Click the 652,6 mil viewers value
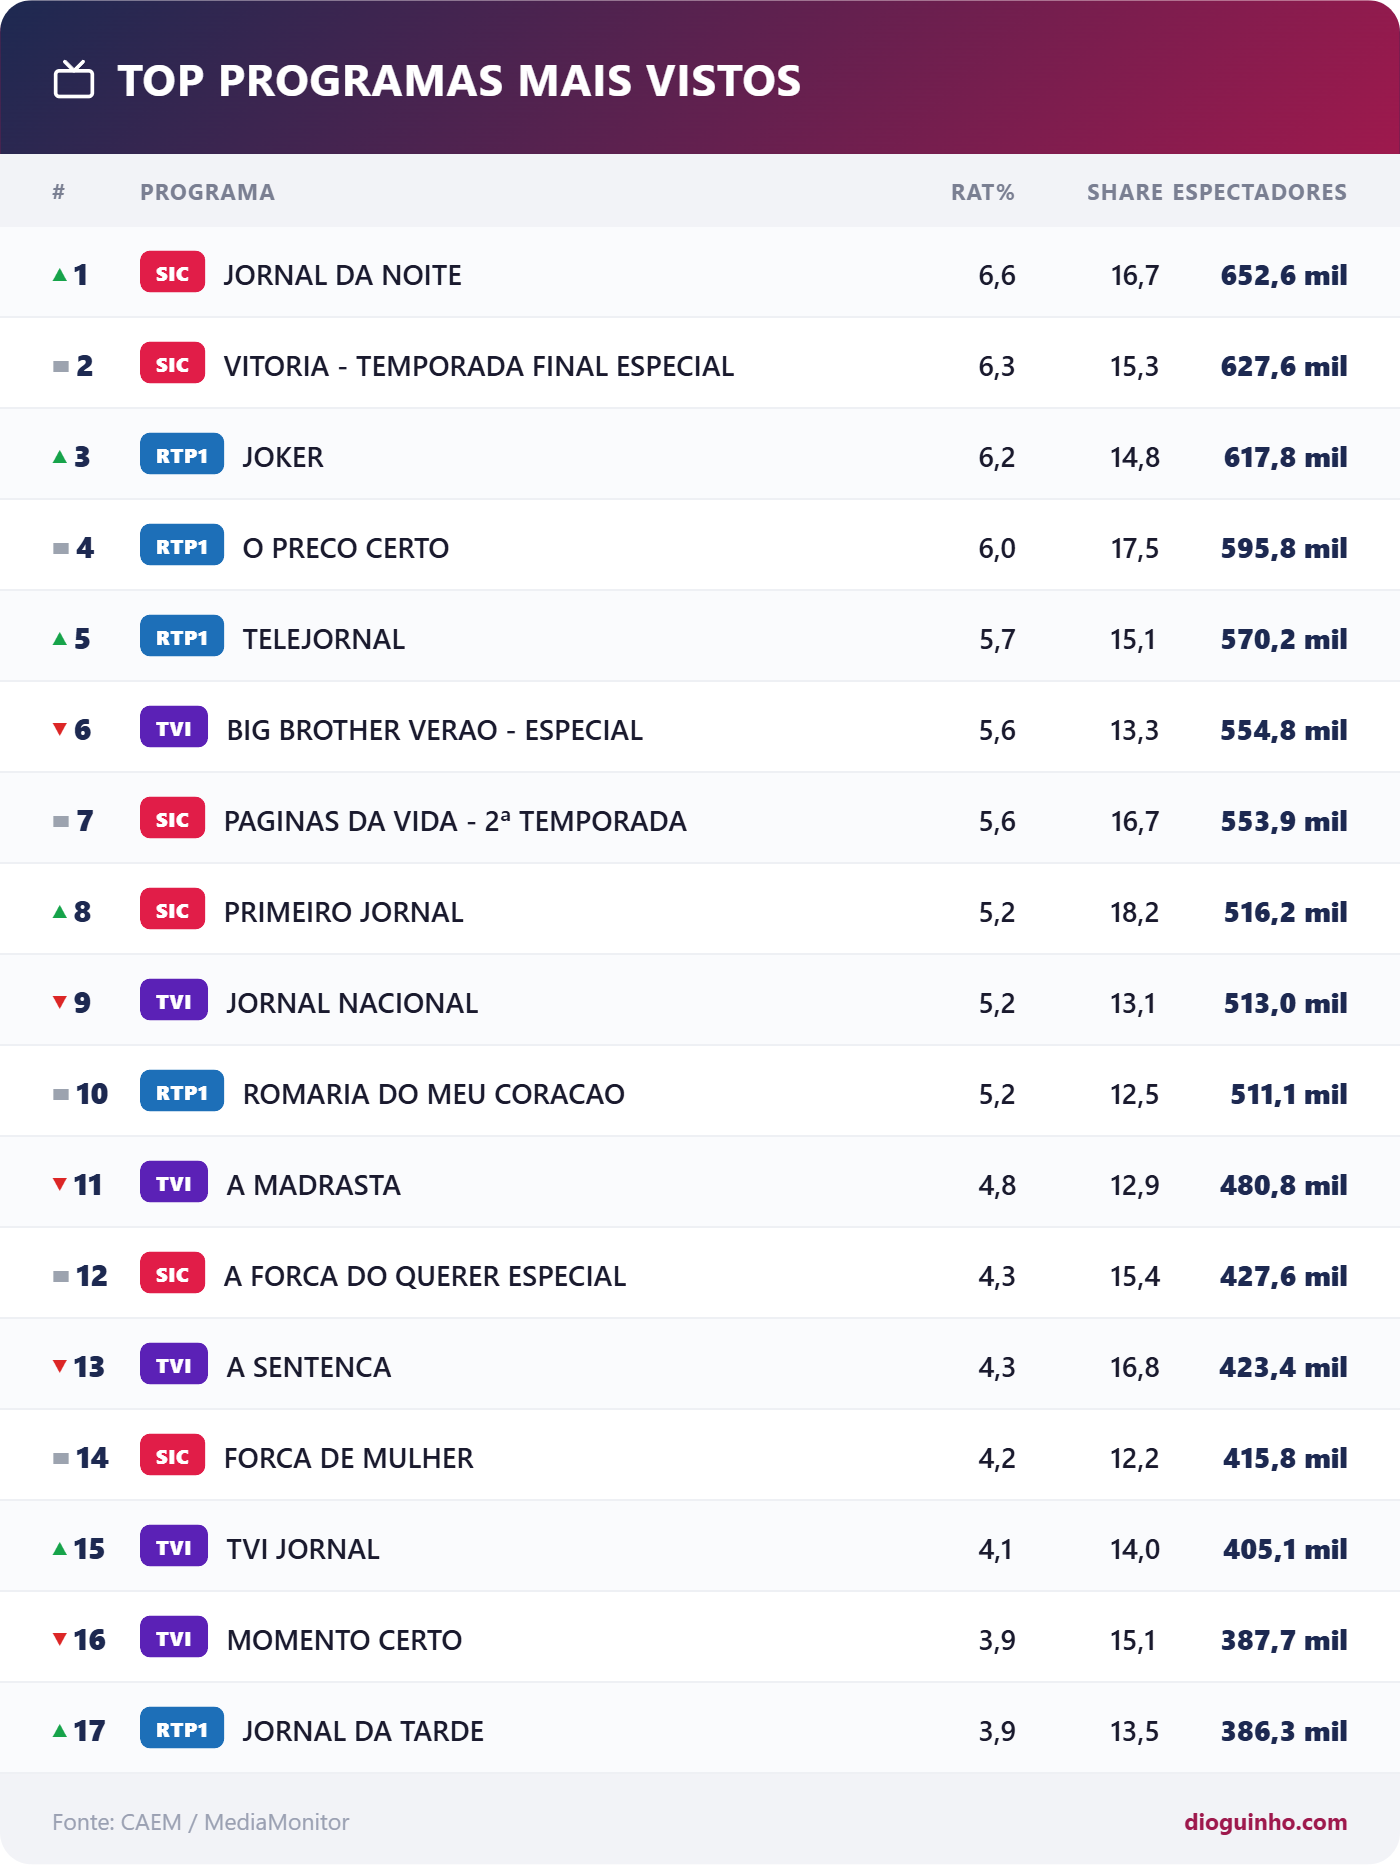This screenshot has height=1866, width=1400. (1284, 275)
